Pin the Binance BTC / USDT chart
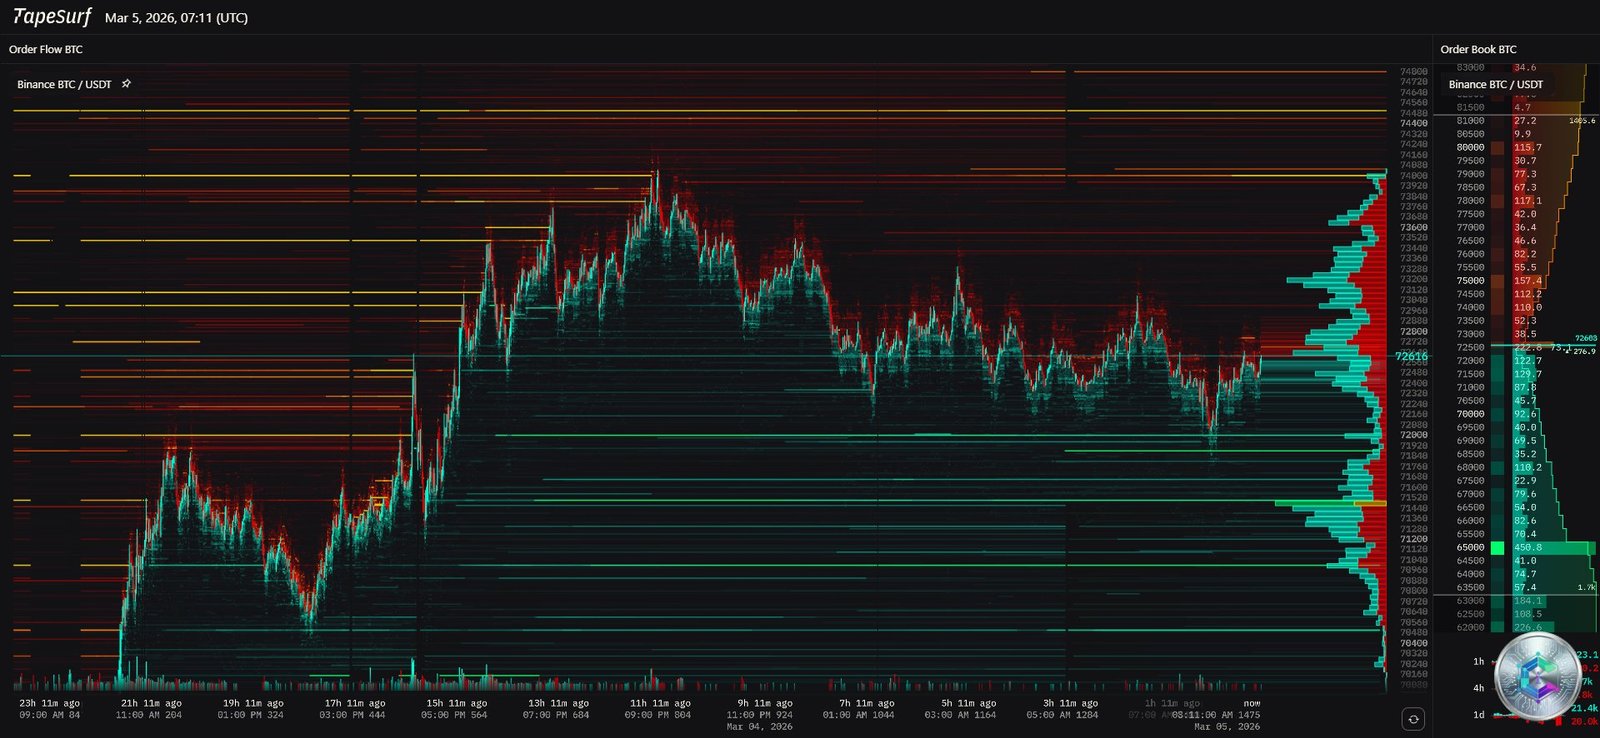The height and width of the screenshot is (738, 1600). click(126, 84)
